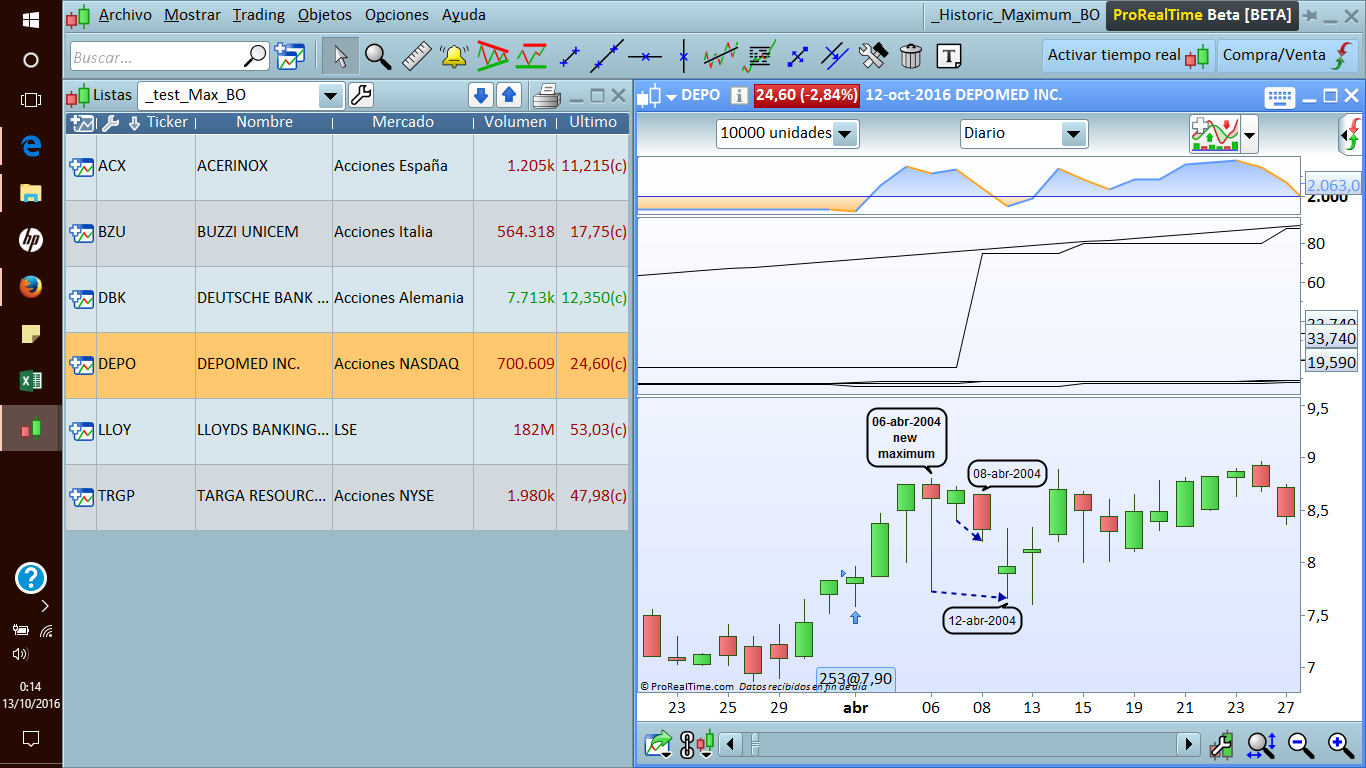Image resolution: width=1366 pixels, height=768 pixels.
Task: Click the chart scroll left arrow
Action: (731, 744)
